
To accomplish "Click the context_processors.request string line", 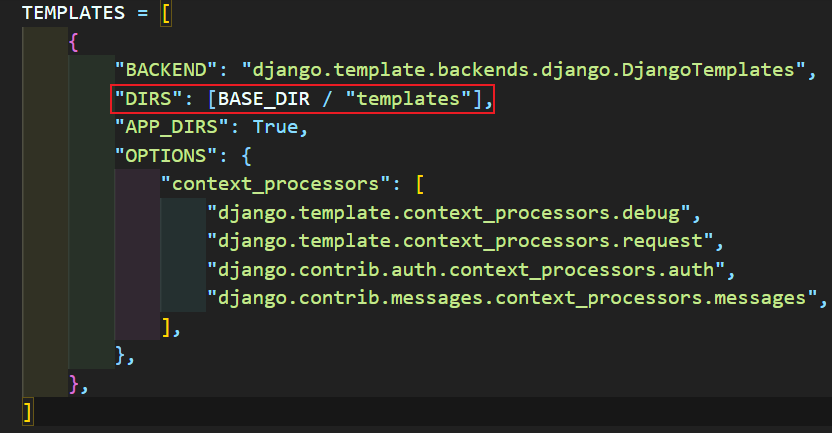I will pyautogui.click(x=460, y=241).
